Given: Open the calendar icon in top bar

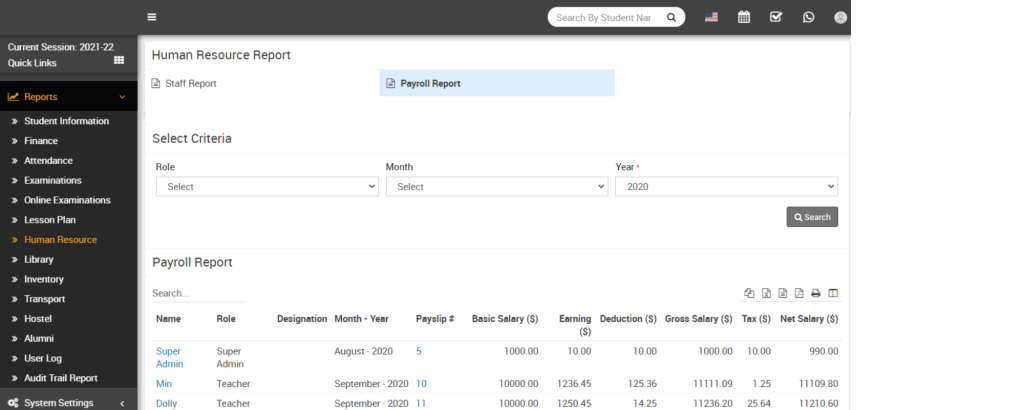Looking at the screenshot, I should point(744,17).
